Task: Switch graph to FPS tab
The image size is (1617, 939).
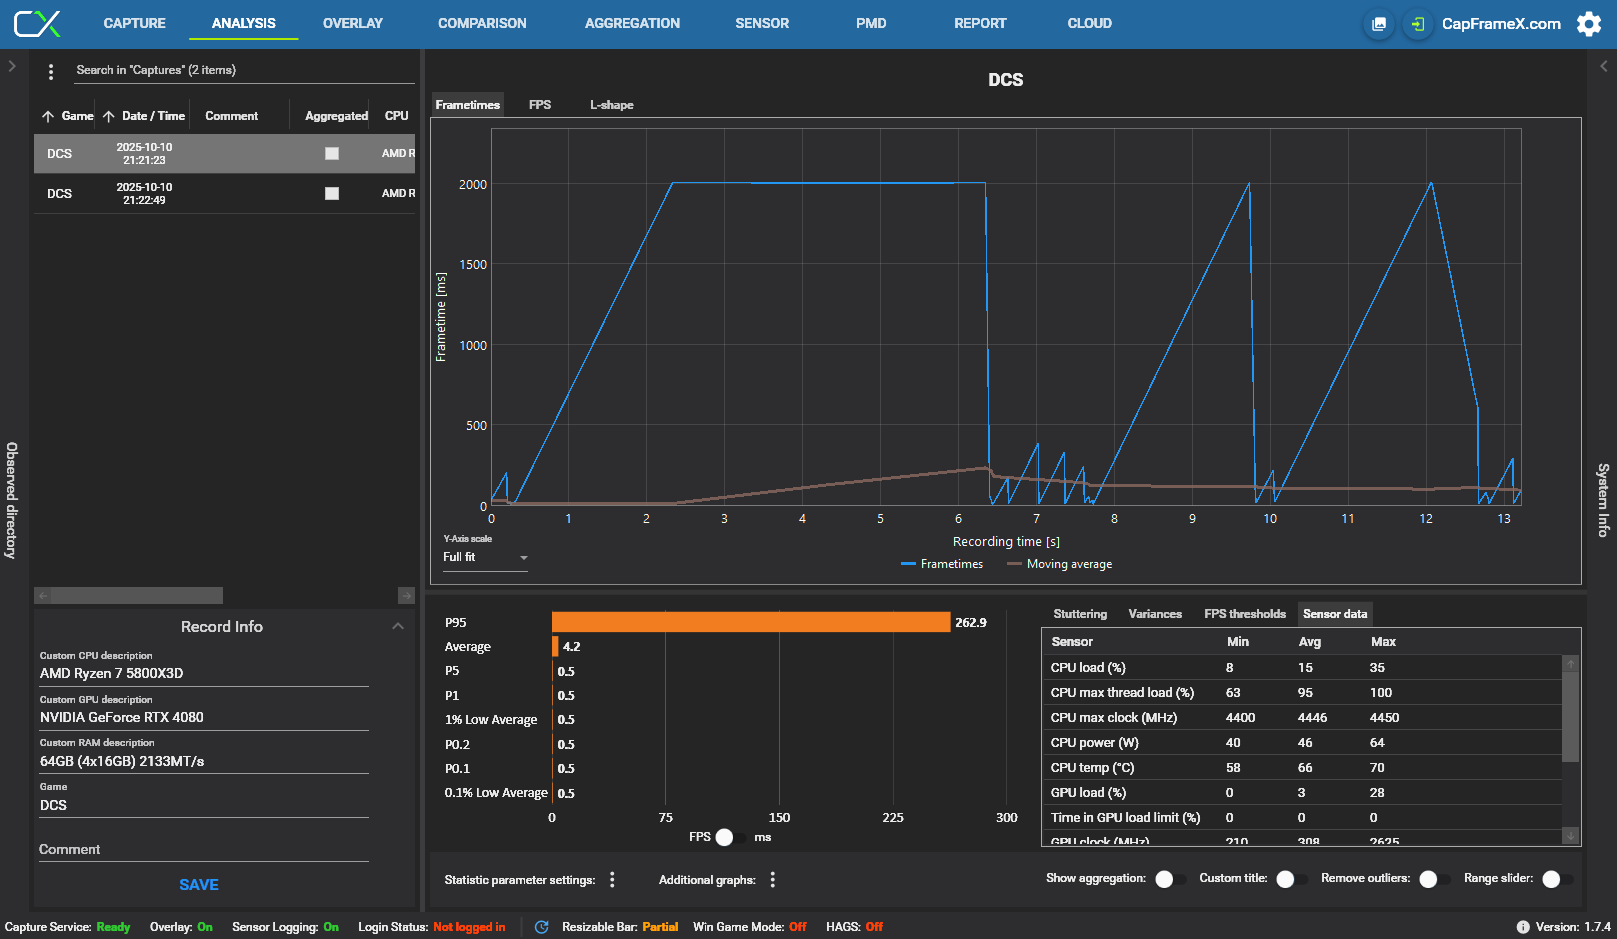Action: tap(540, 105)
